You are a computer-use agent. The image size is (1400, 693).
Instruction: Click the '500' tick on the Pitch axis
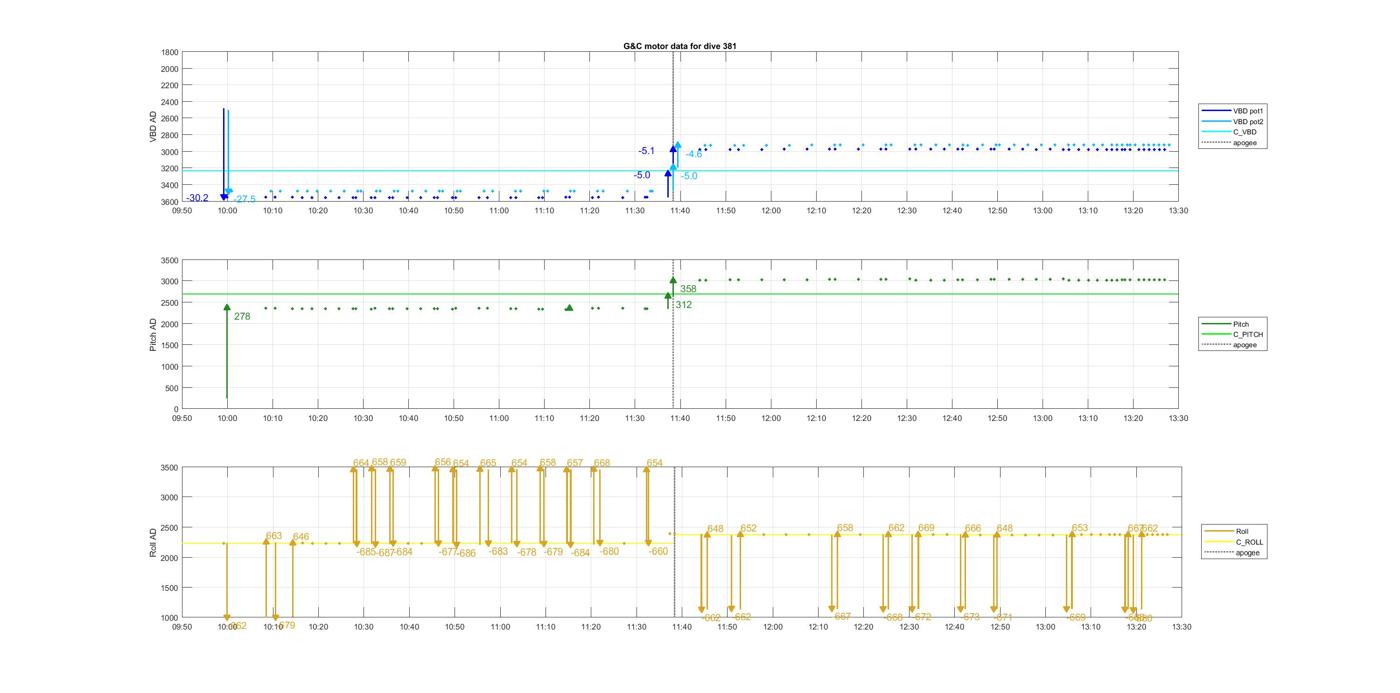click(x=172, y=388)
